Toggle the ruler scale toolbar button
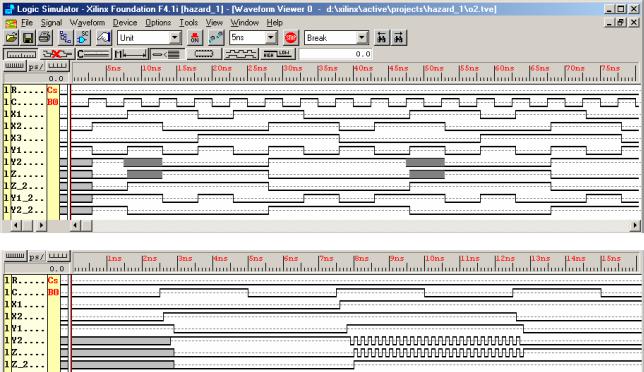Viewport: 644px width, 372px height. (21, 54)
